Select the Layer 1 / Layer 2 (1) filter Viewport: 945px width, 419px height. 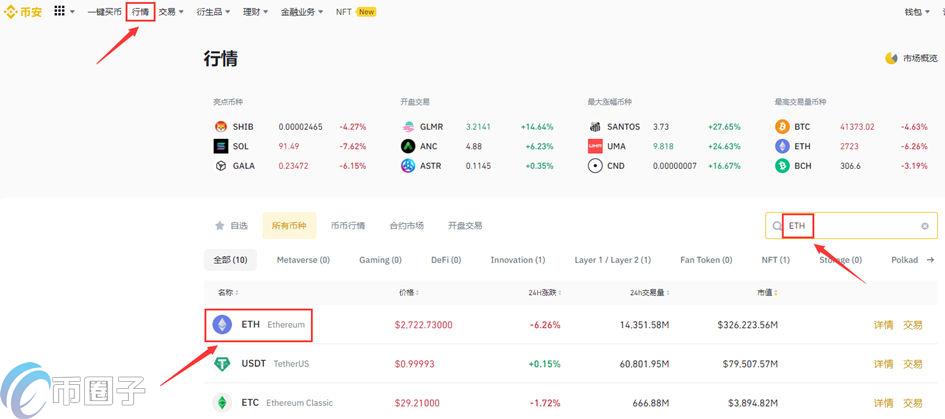(612, 260)
